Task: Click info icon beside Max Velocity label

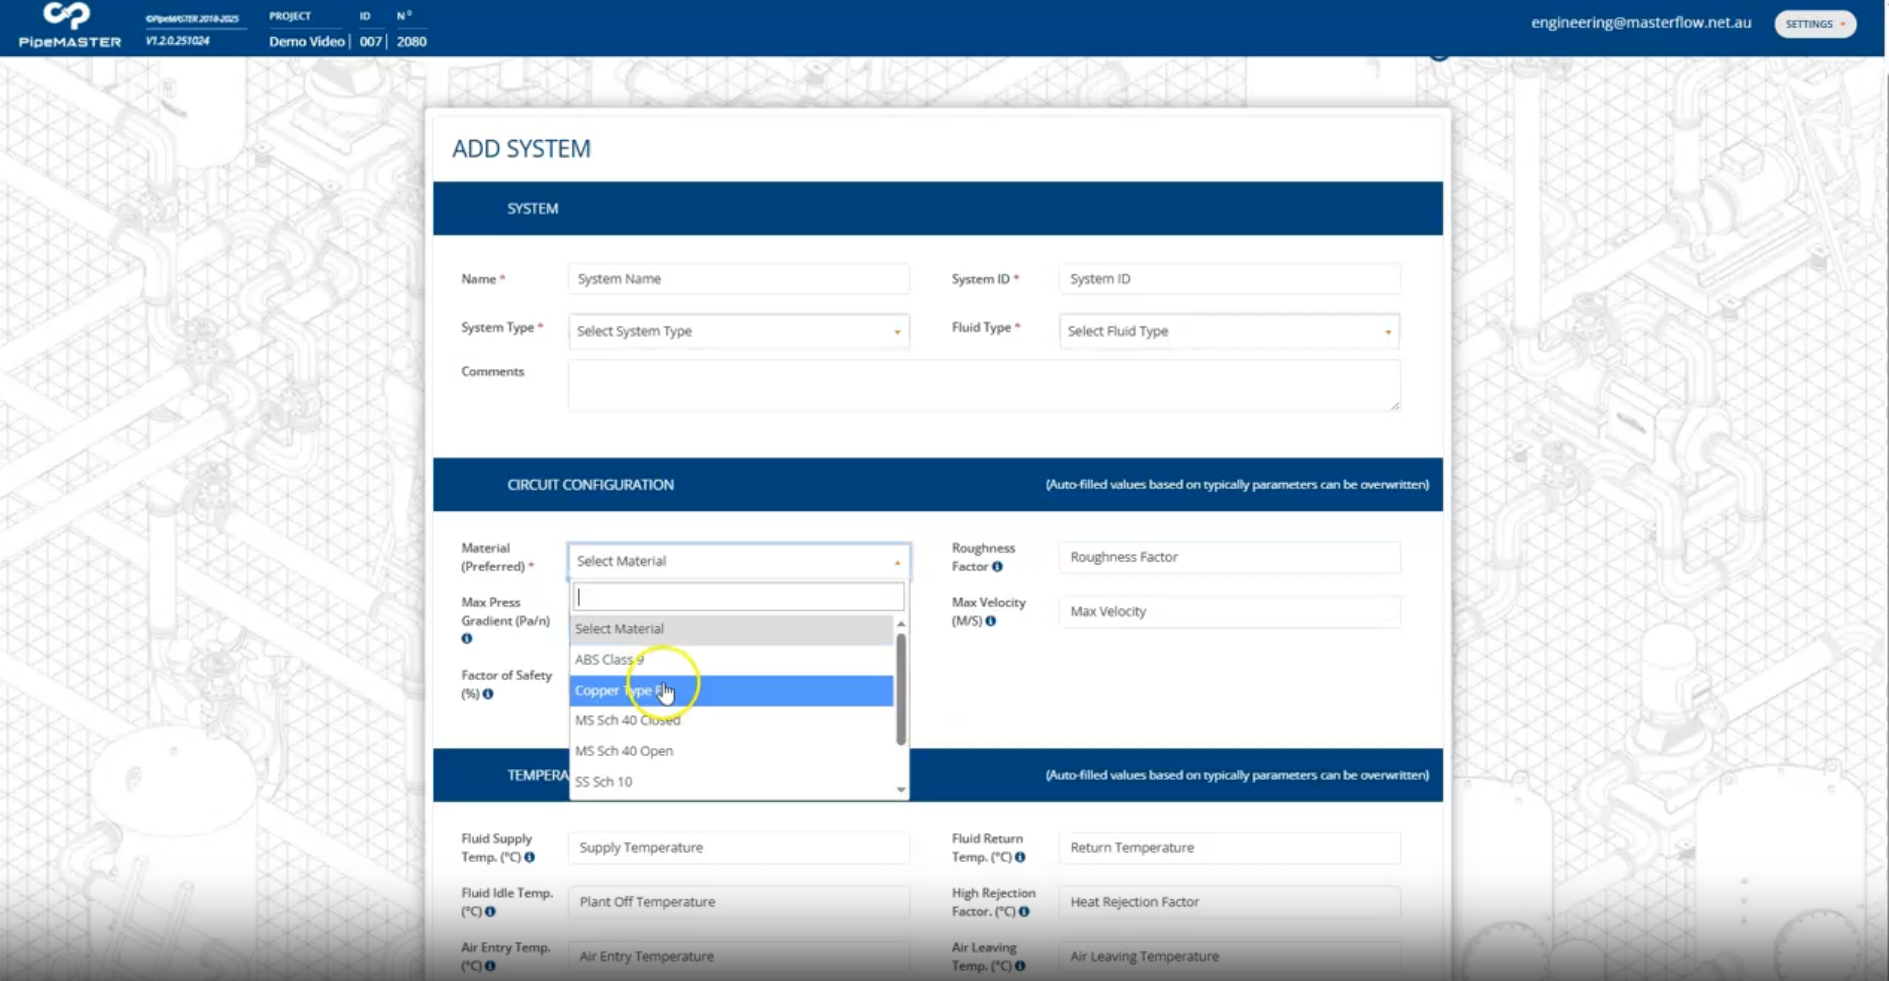Action: point(991,621)
